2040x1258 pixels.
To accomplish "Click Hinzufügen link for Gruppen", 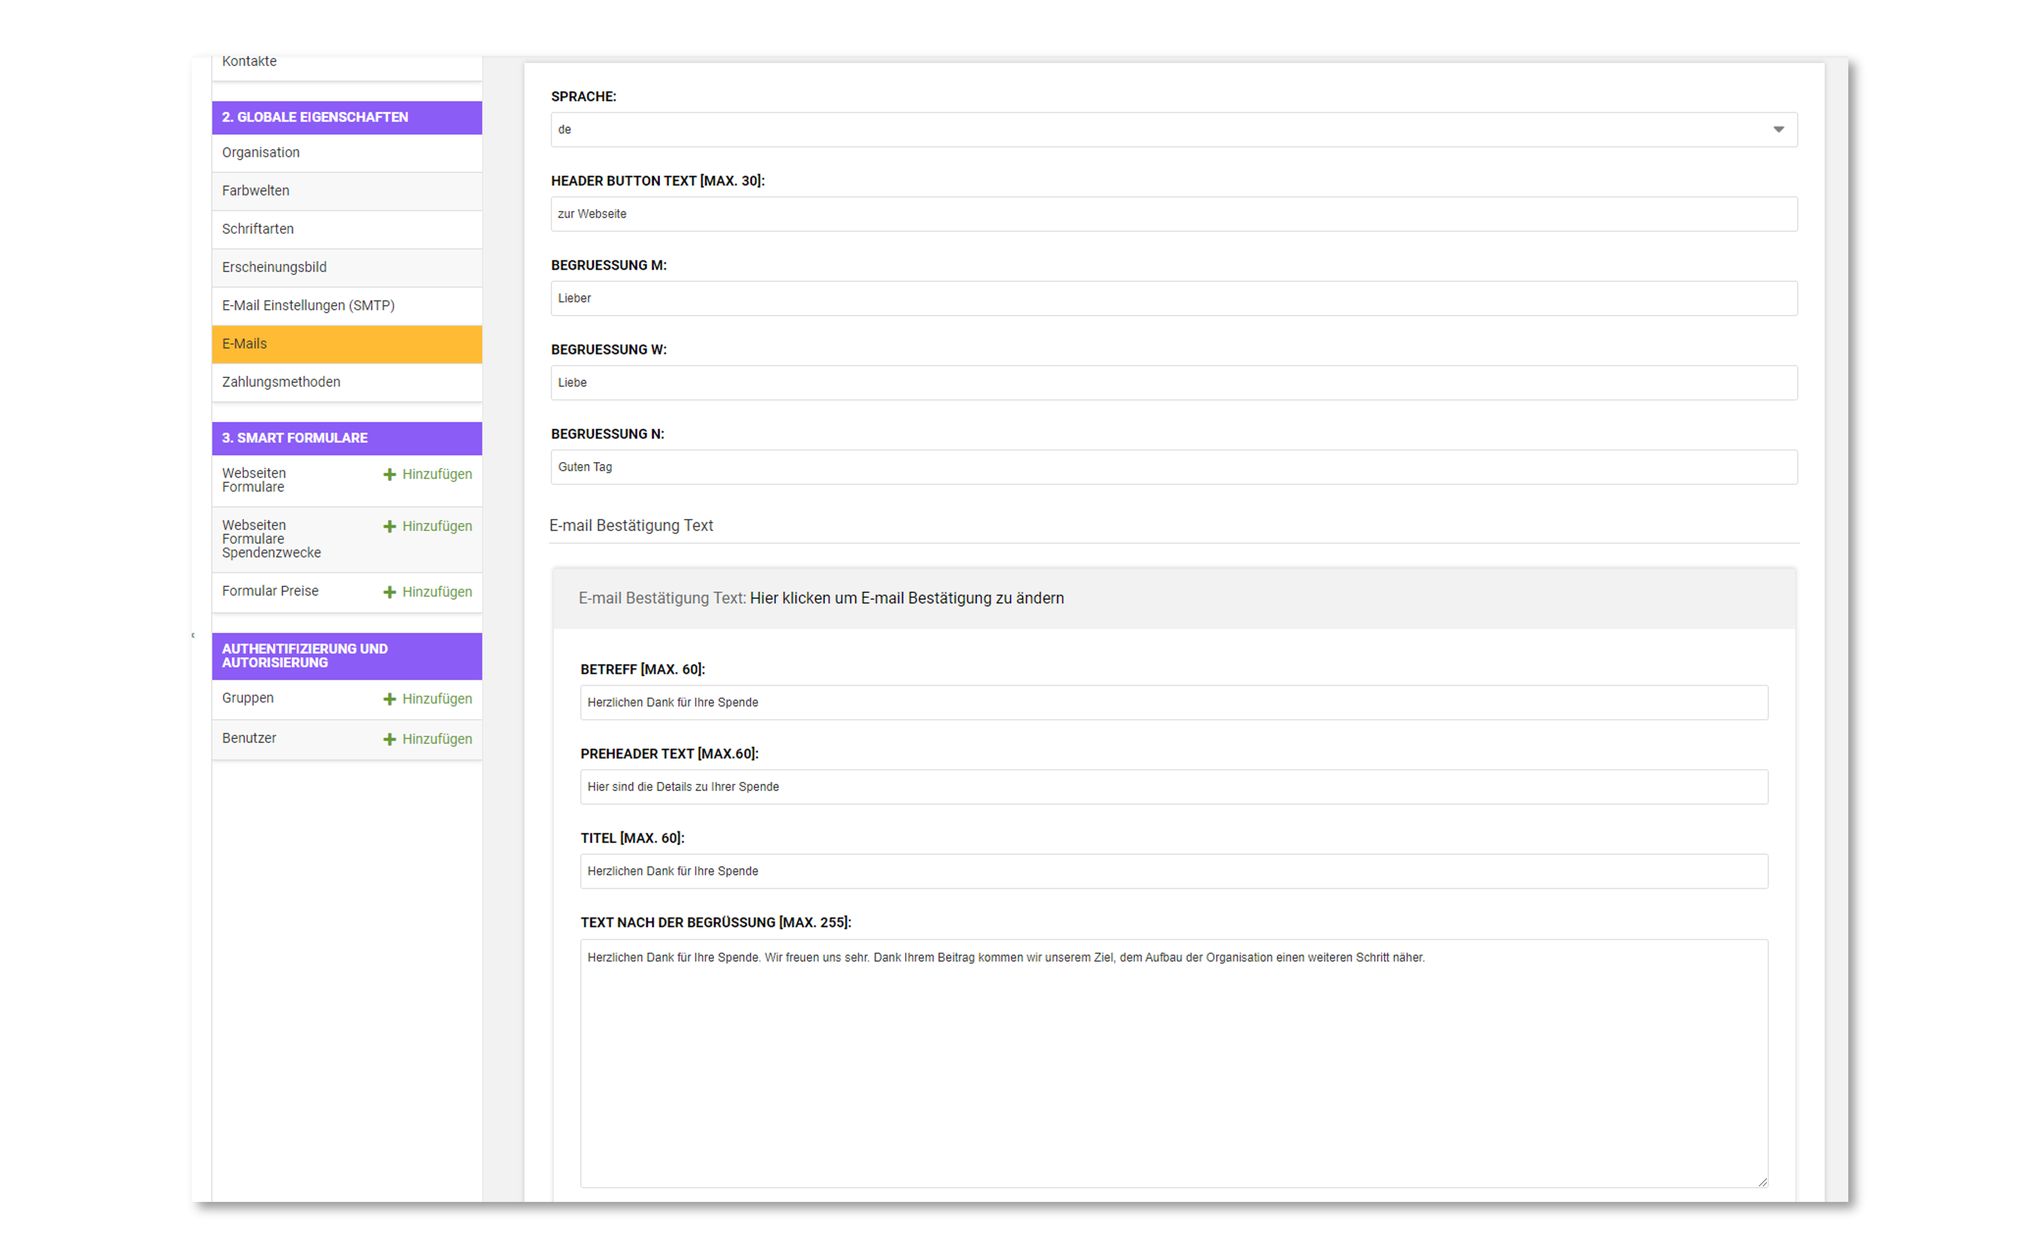I will coord(437,700).
